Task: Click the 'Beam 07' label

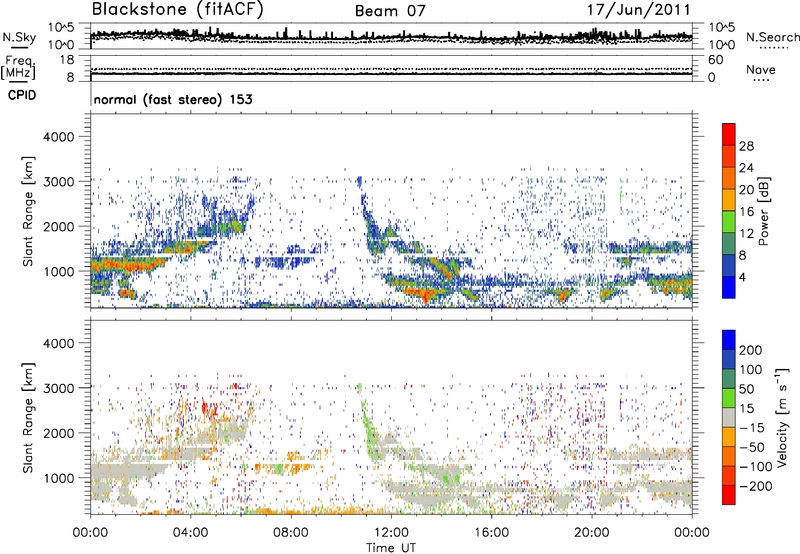Action: click(390, 11)
